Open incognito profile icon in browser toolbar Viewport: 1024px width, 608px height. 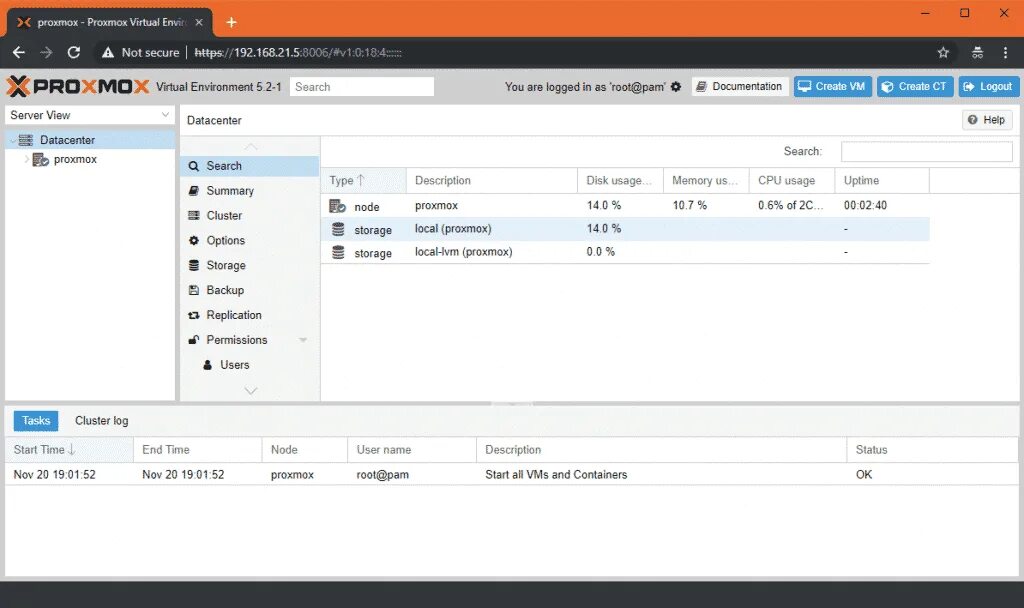pyautogui.click(x=977, y=52)
